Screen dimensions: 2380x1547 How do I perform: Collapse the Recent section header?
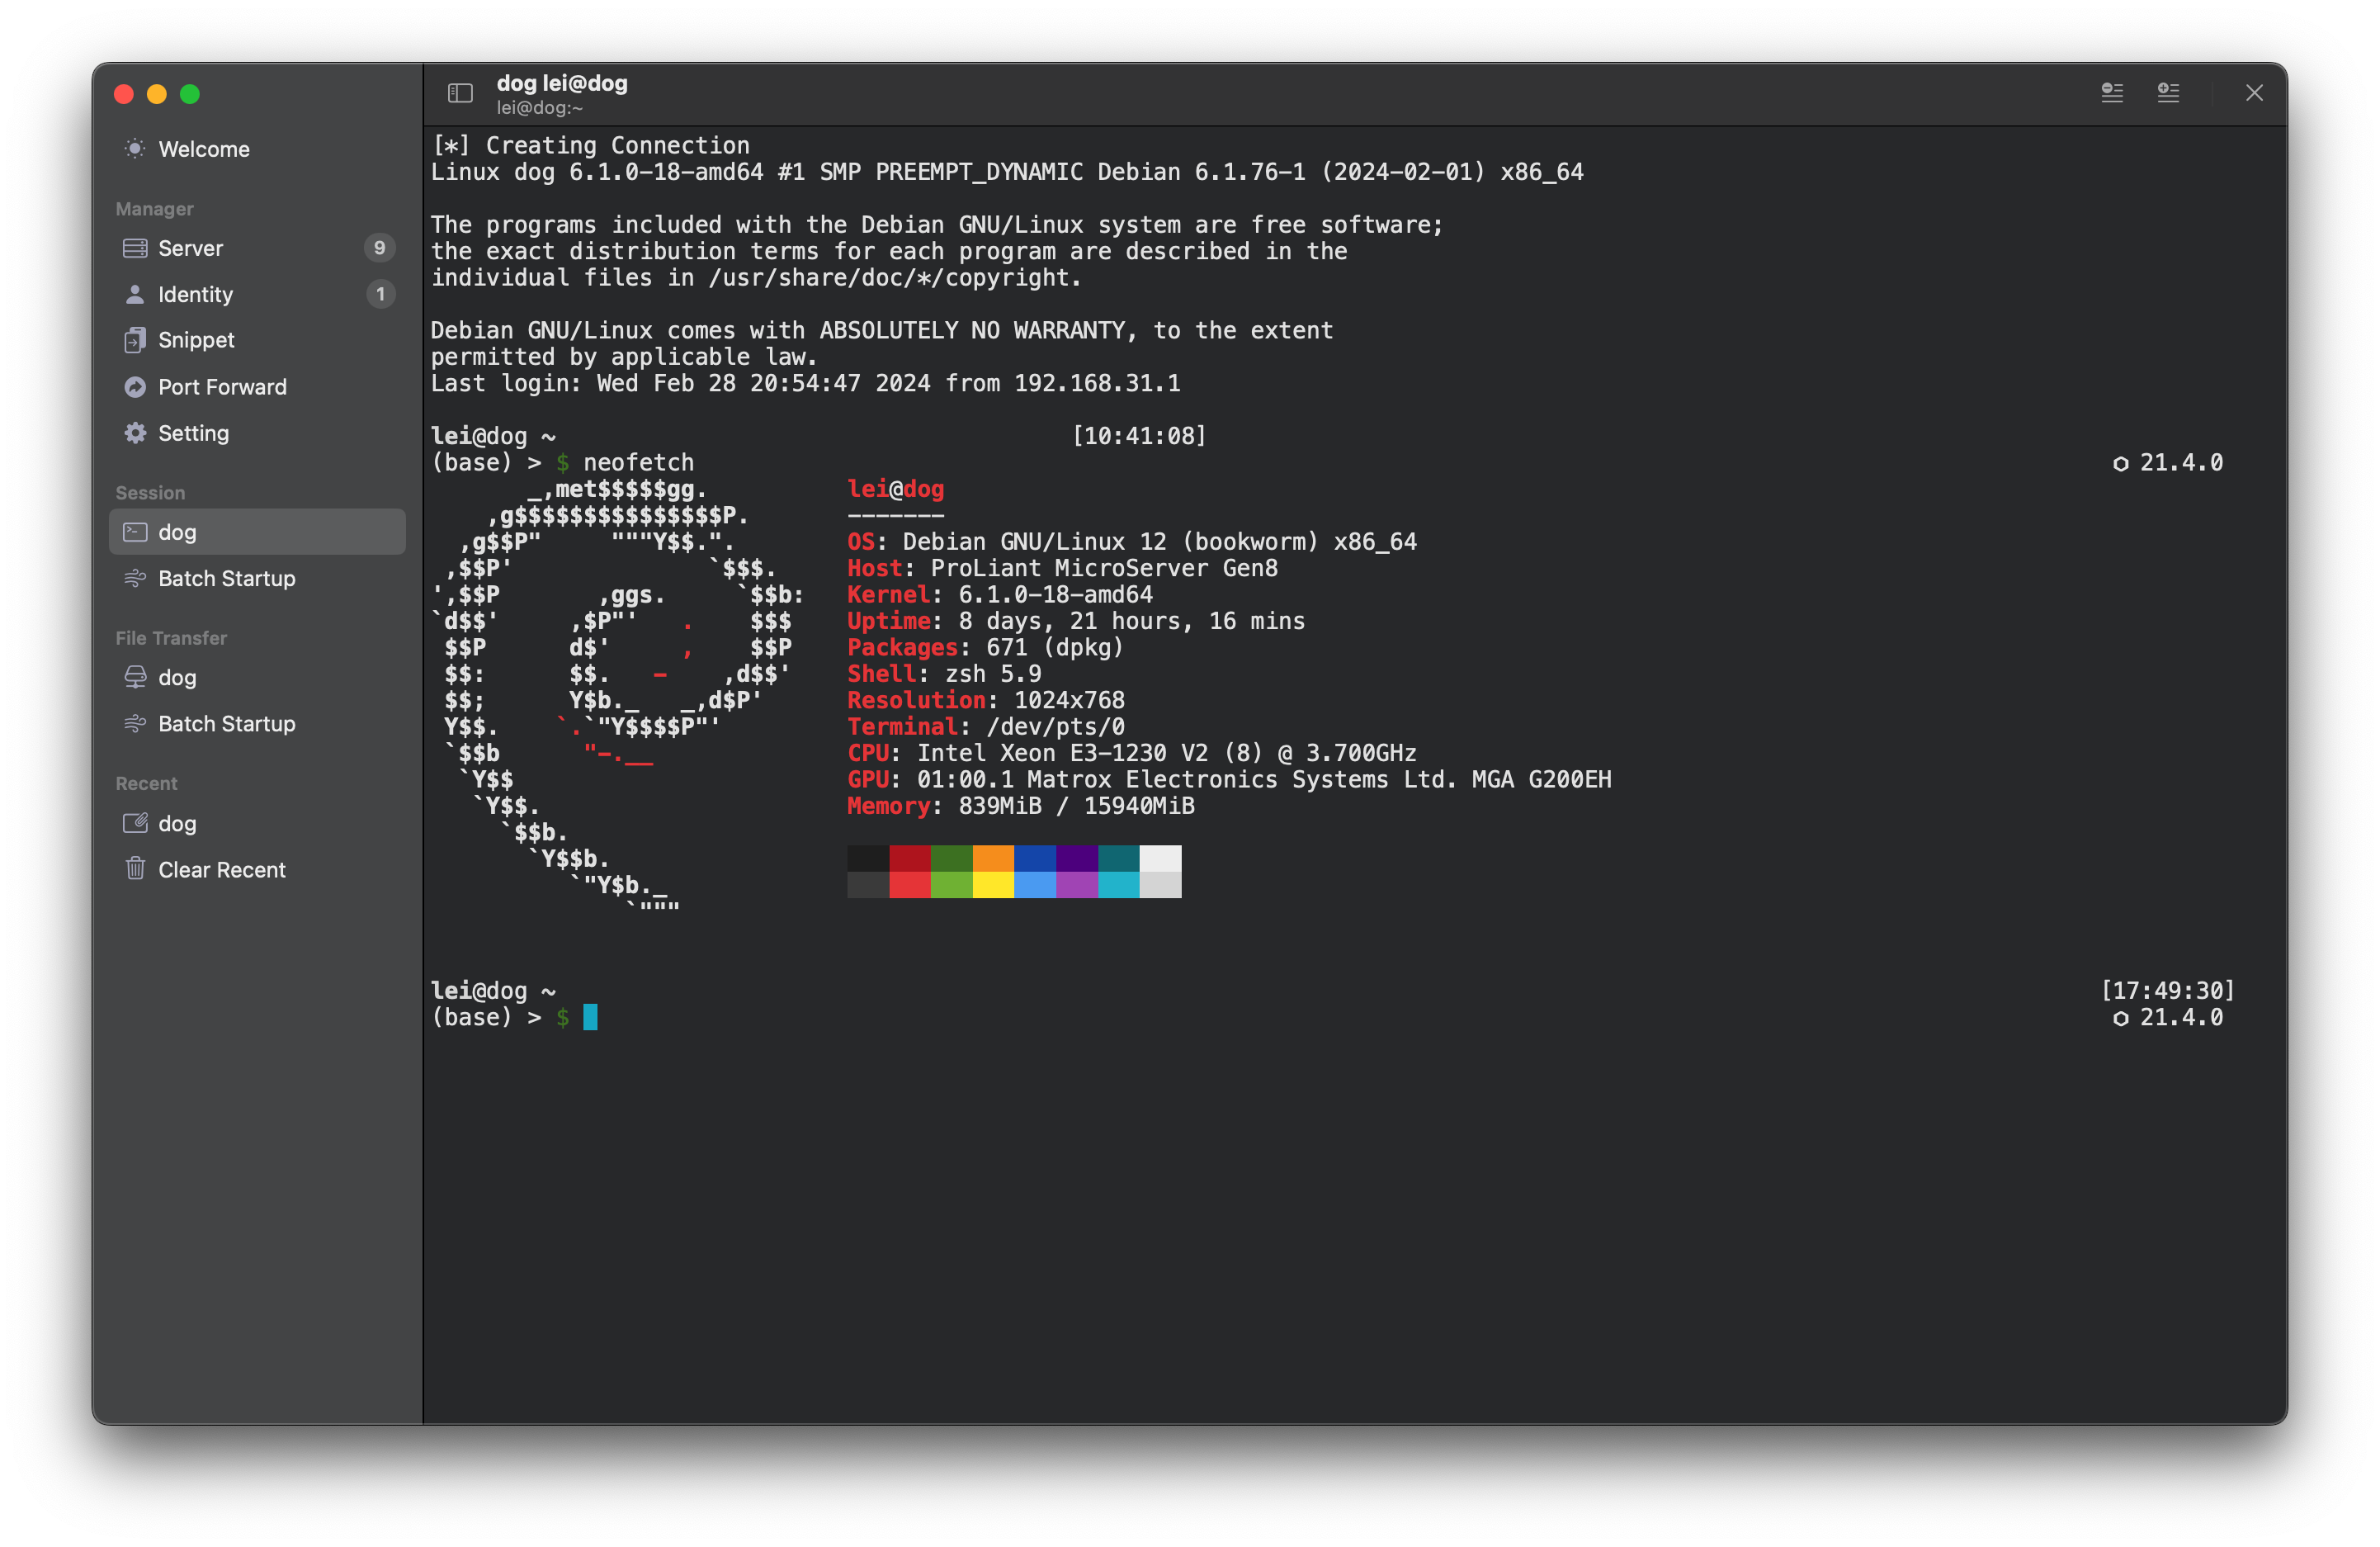click(146, 783)
